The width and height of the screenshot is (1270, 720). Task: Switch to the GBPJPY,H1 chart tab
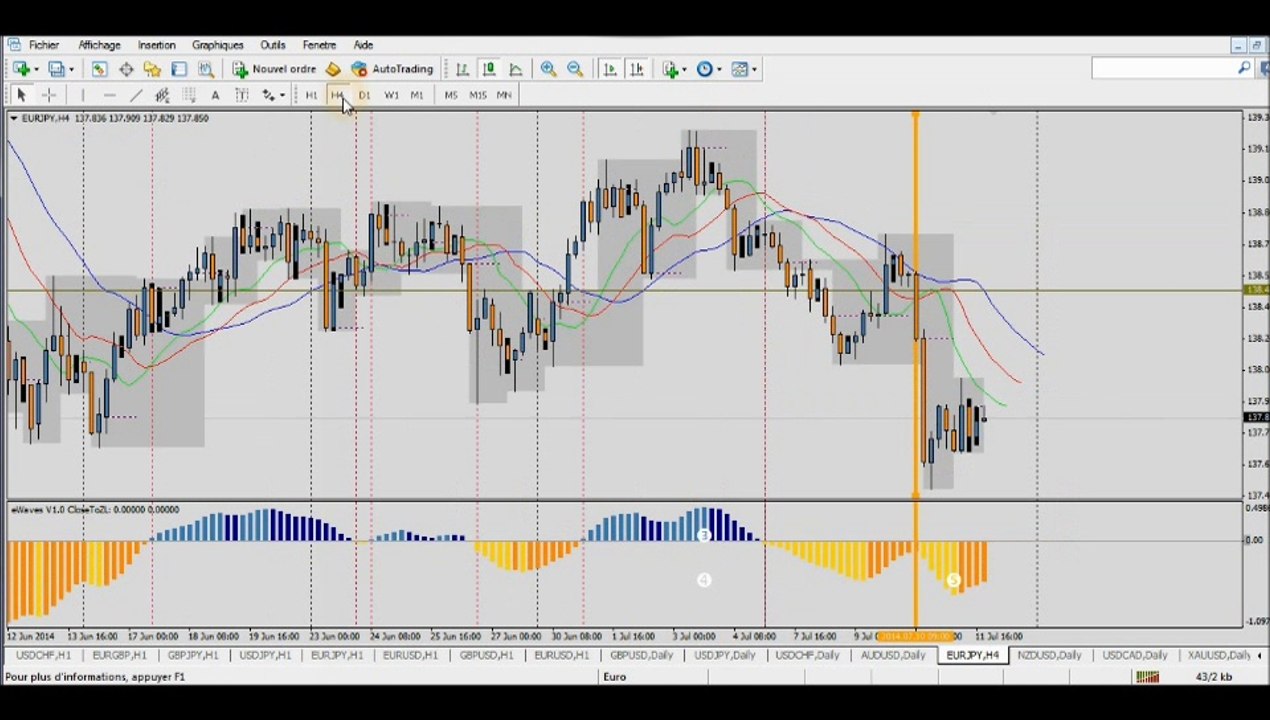[193, 655]
